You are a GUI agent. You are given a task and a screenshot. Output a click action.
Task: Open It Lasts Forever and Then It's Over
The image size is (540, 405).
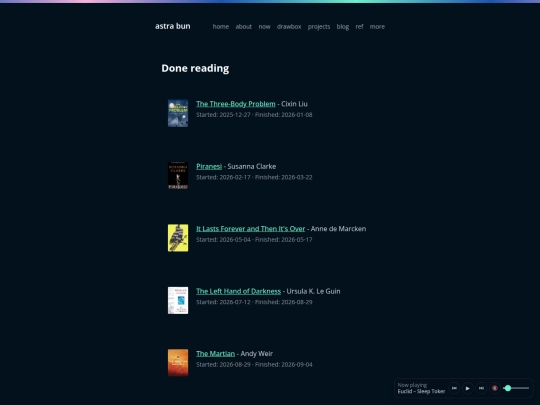click(250, 229)
